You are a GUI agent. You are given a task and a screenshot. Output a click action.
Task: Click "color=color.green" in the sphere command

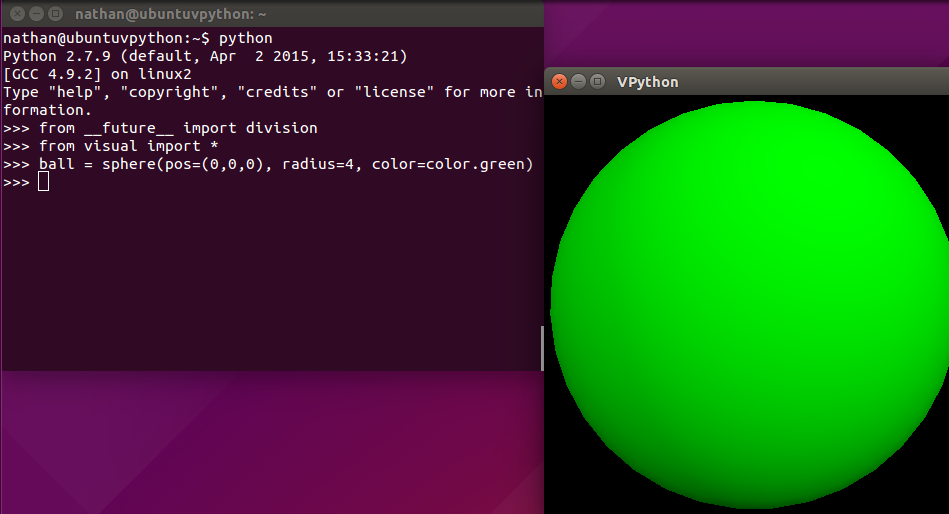[x=452, y=164]
